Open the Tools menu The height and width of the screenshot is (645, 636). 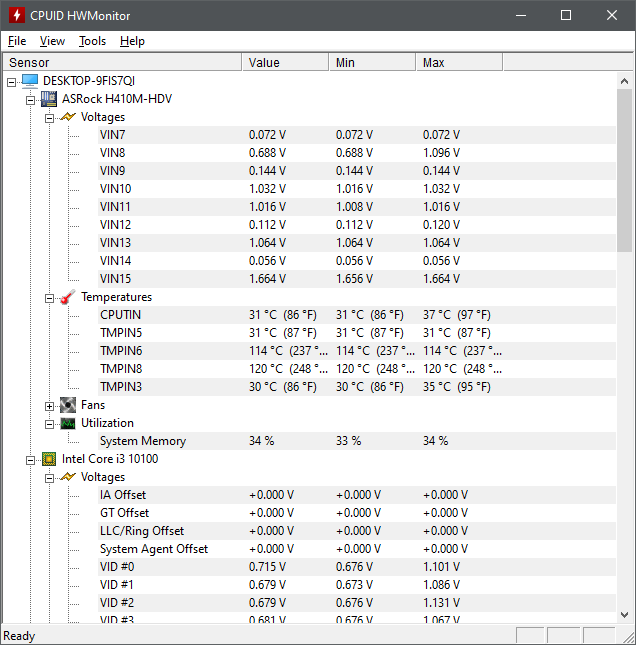coord(93,41)
